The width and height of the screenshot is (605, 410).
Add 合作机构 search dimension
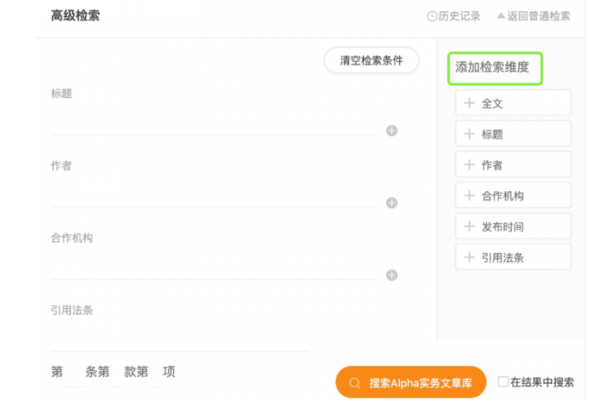513,196
